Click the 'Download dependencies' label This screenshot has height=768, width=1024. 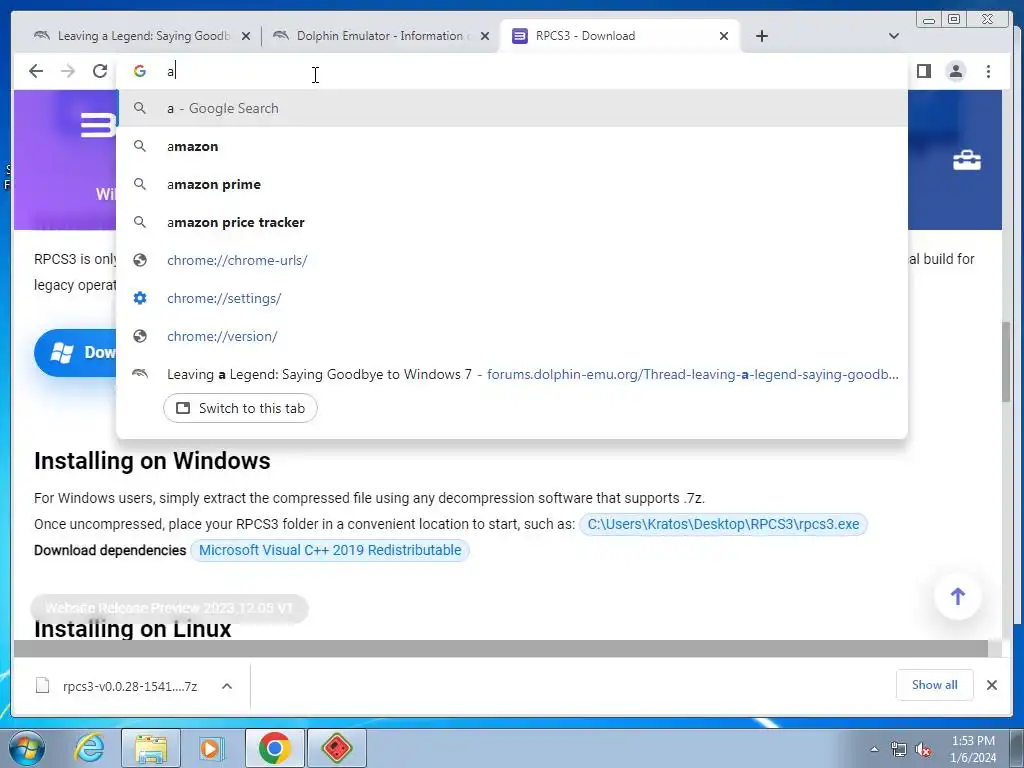110,551
